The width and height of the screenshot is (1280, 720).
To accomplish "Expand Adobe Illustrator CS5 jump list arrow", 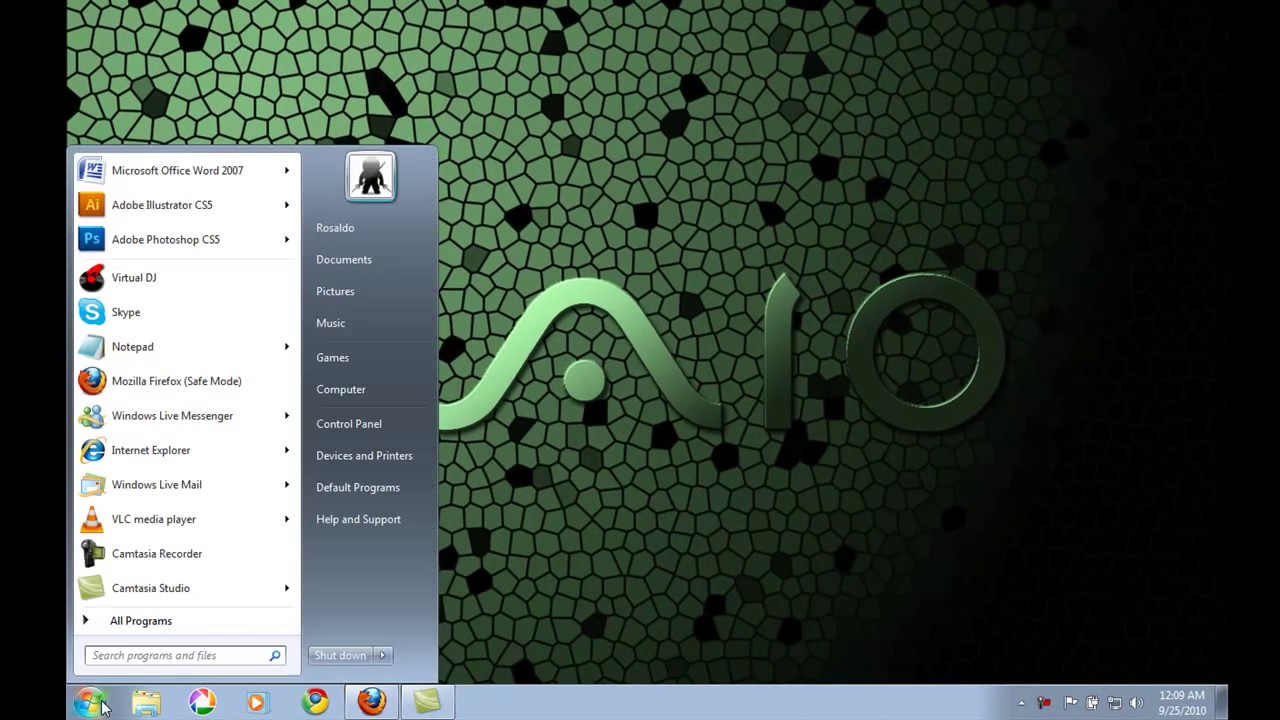I will pyautogui.click(x=286, y=205).
